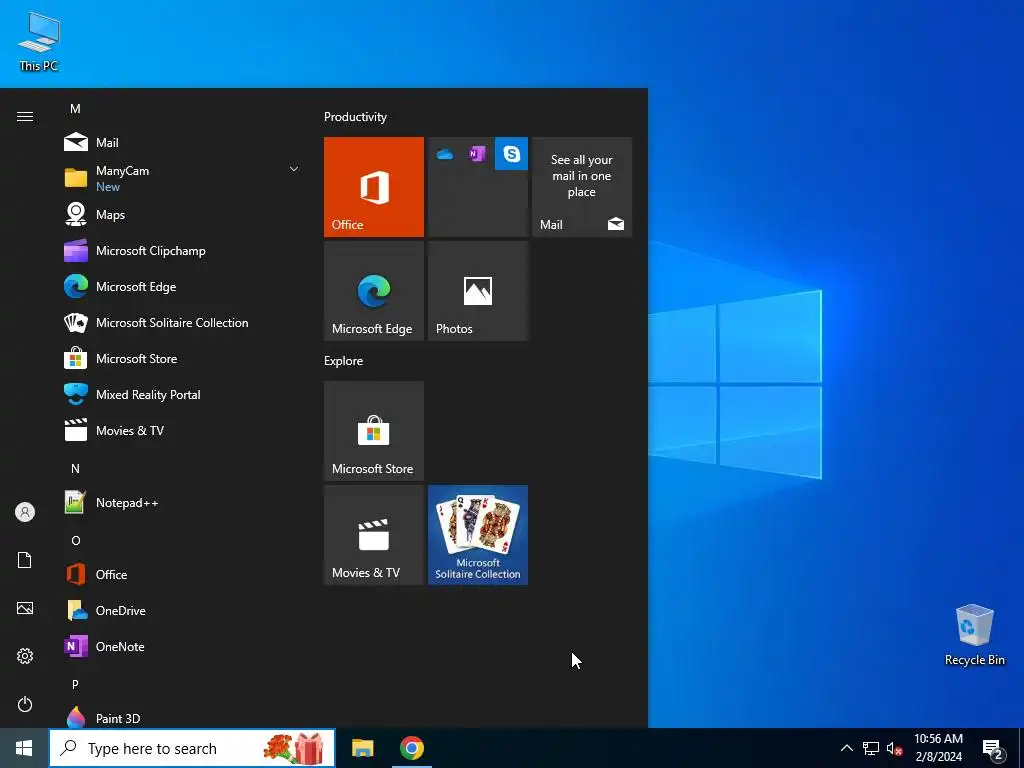Jump to letter O header

[75, 540]
